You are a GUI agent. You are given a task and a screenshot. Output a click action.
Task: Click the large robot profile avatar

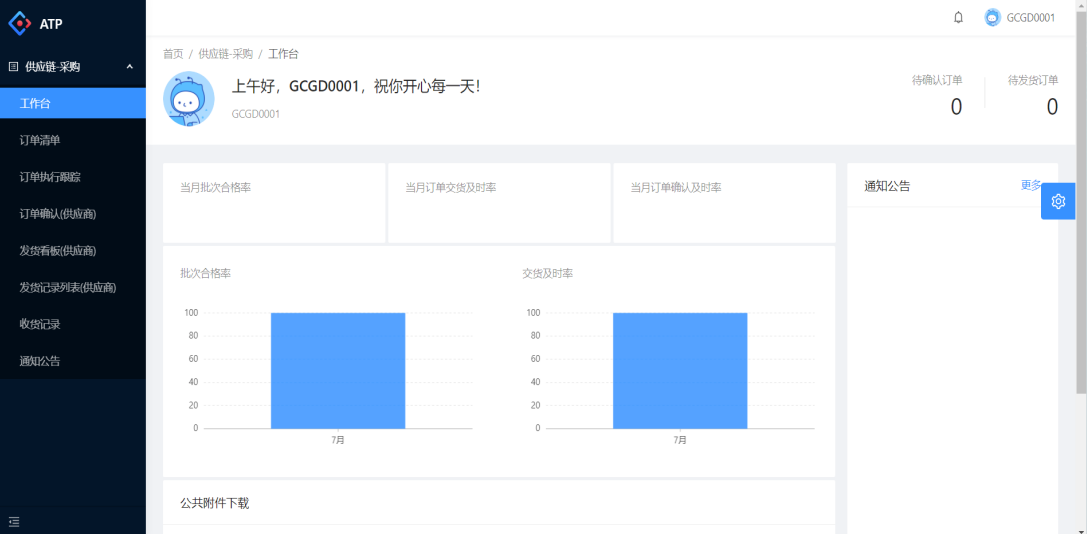[188, 98]
